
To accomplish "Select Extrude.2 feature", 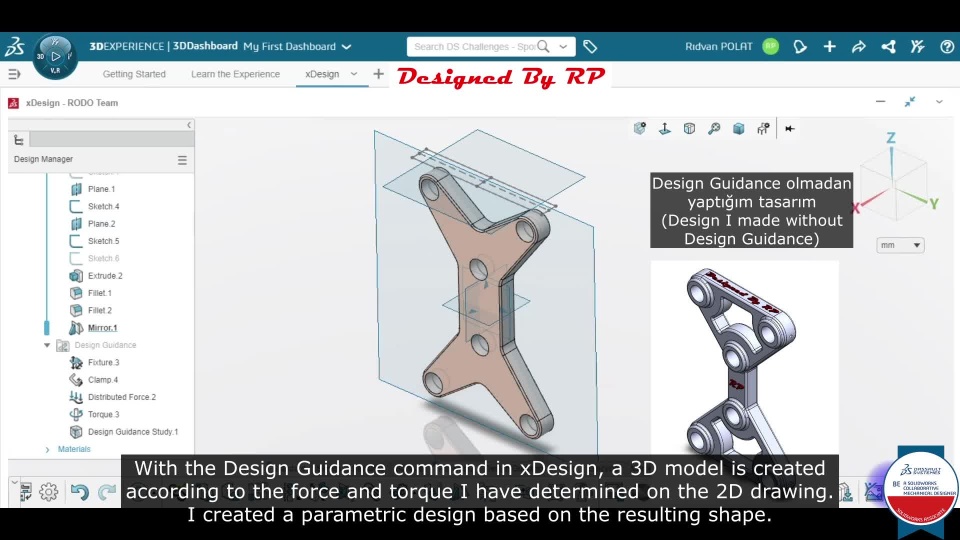I will (x=105, y=276).
